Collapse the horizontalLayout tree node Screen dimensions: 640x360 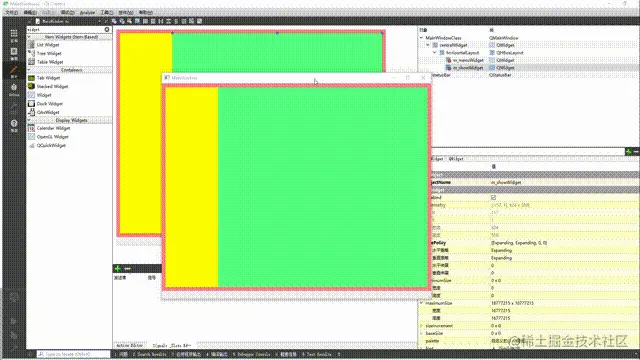click(x=435, y=53)
